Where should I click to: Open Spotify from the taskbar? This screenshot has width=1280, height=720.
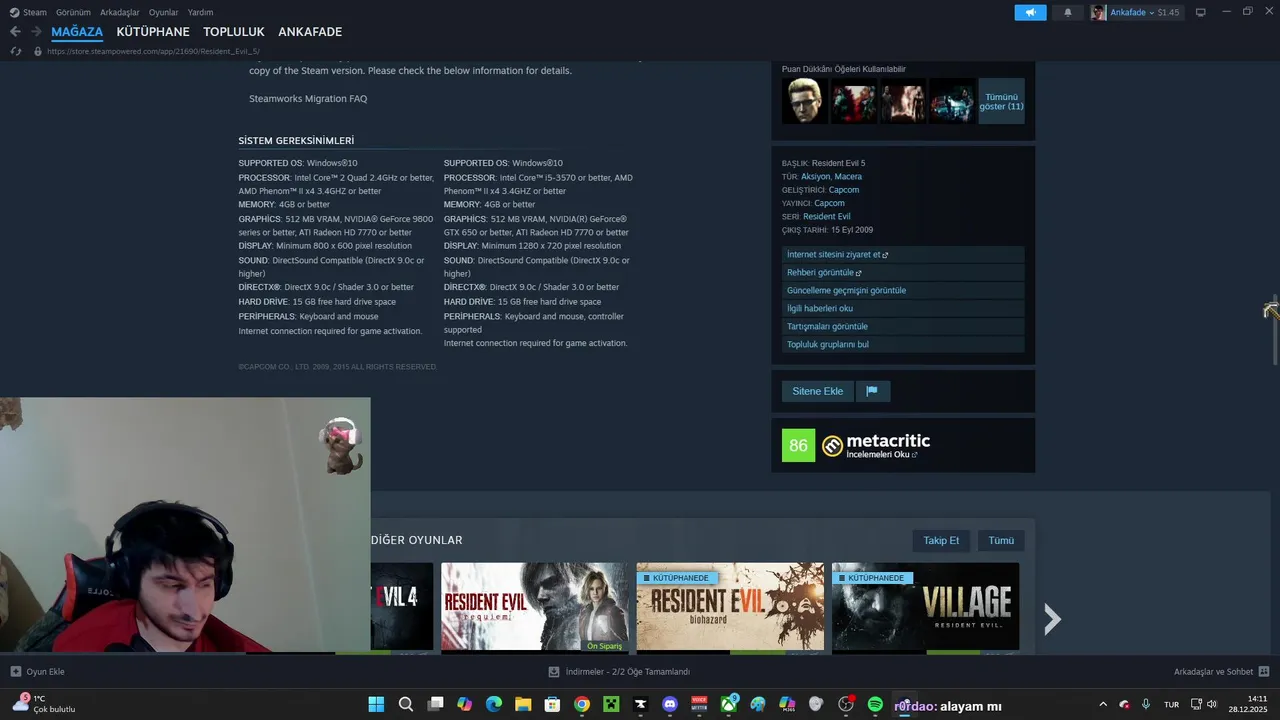(875, 704)
